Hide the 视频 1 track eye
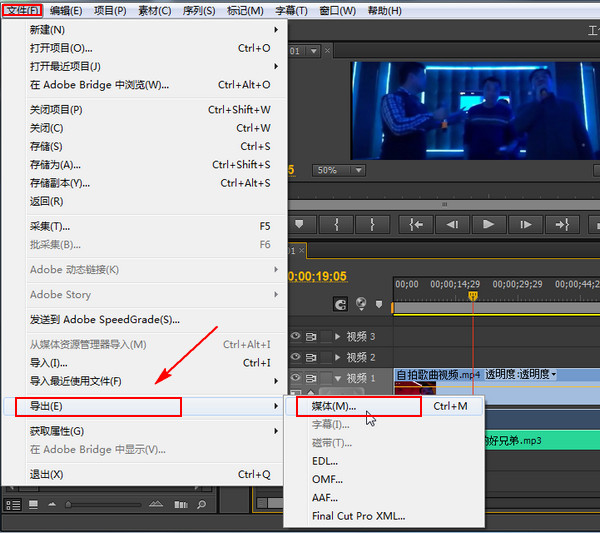 (295, 377)
